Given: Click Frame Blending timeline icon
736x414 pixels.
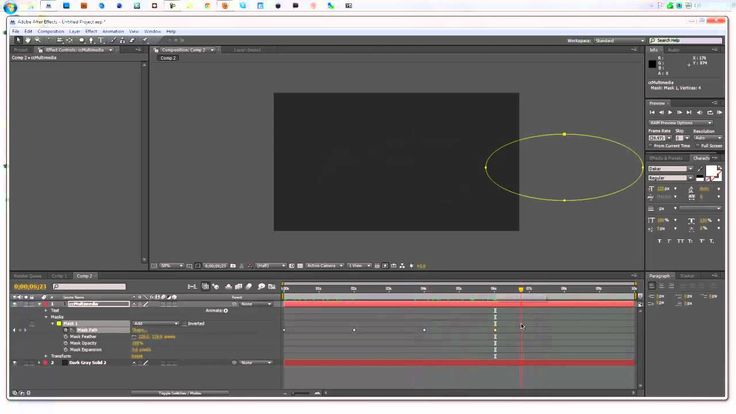Looking at the screenshot, I should coord(238,286).
